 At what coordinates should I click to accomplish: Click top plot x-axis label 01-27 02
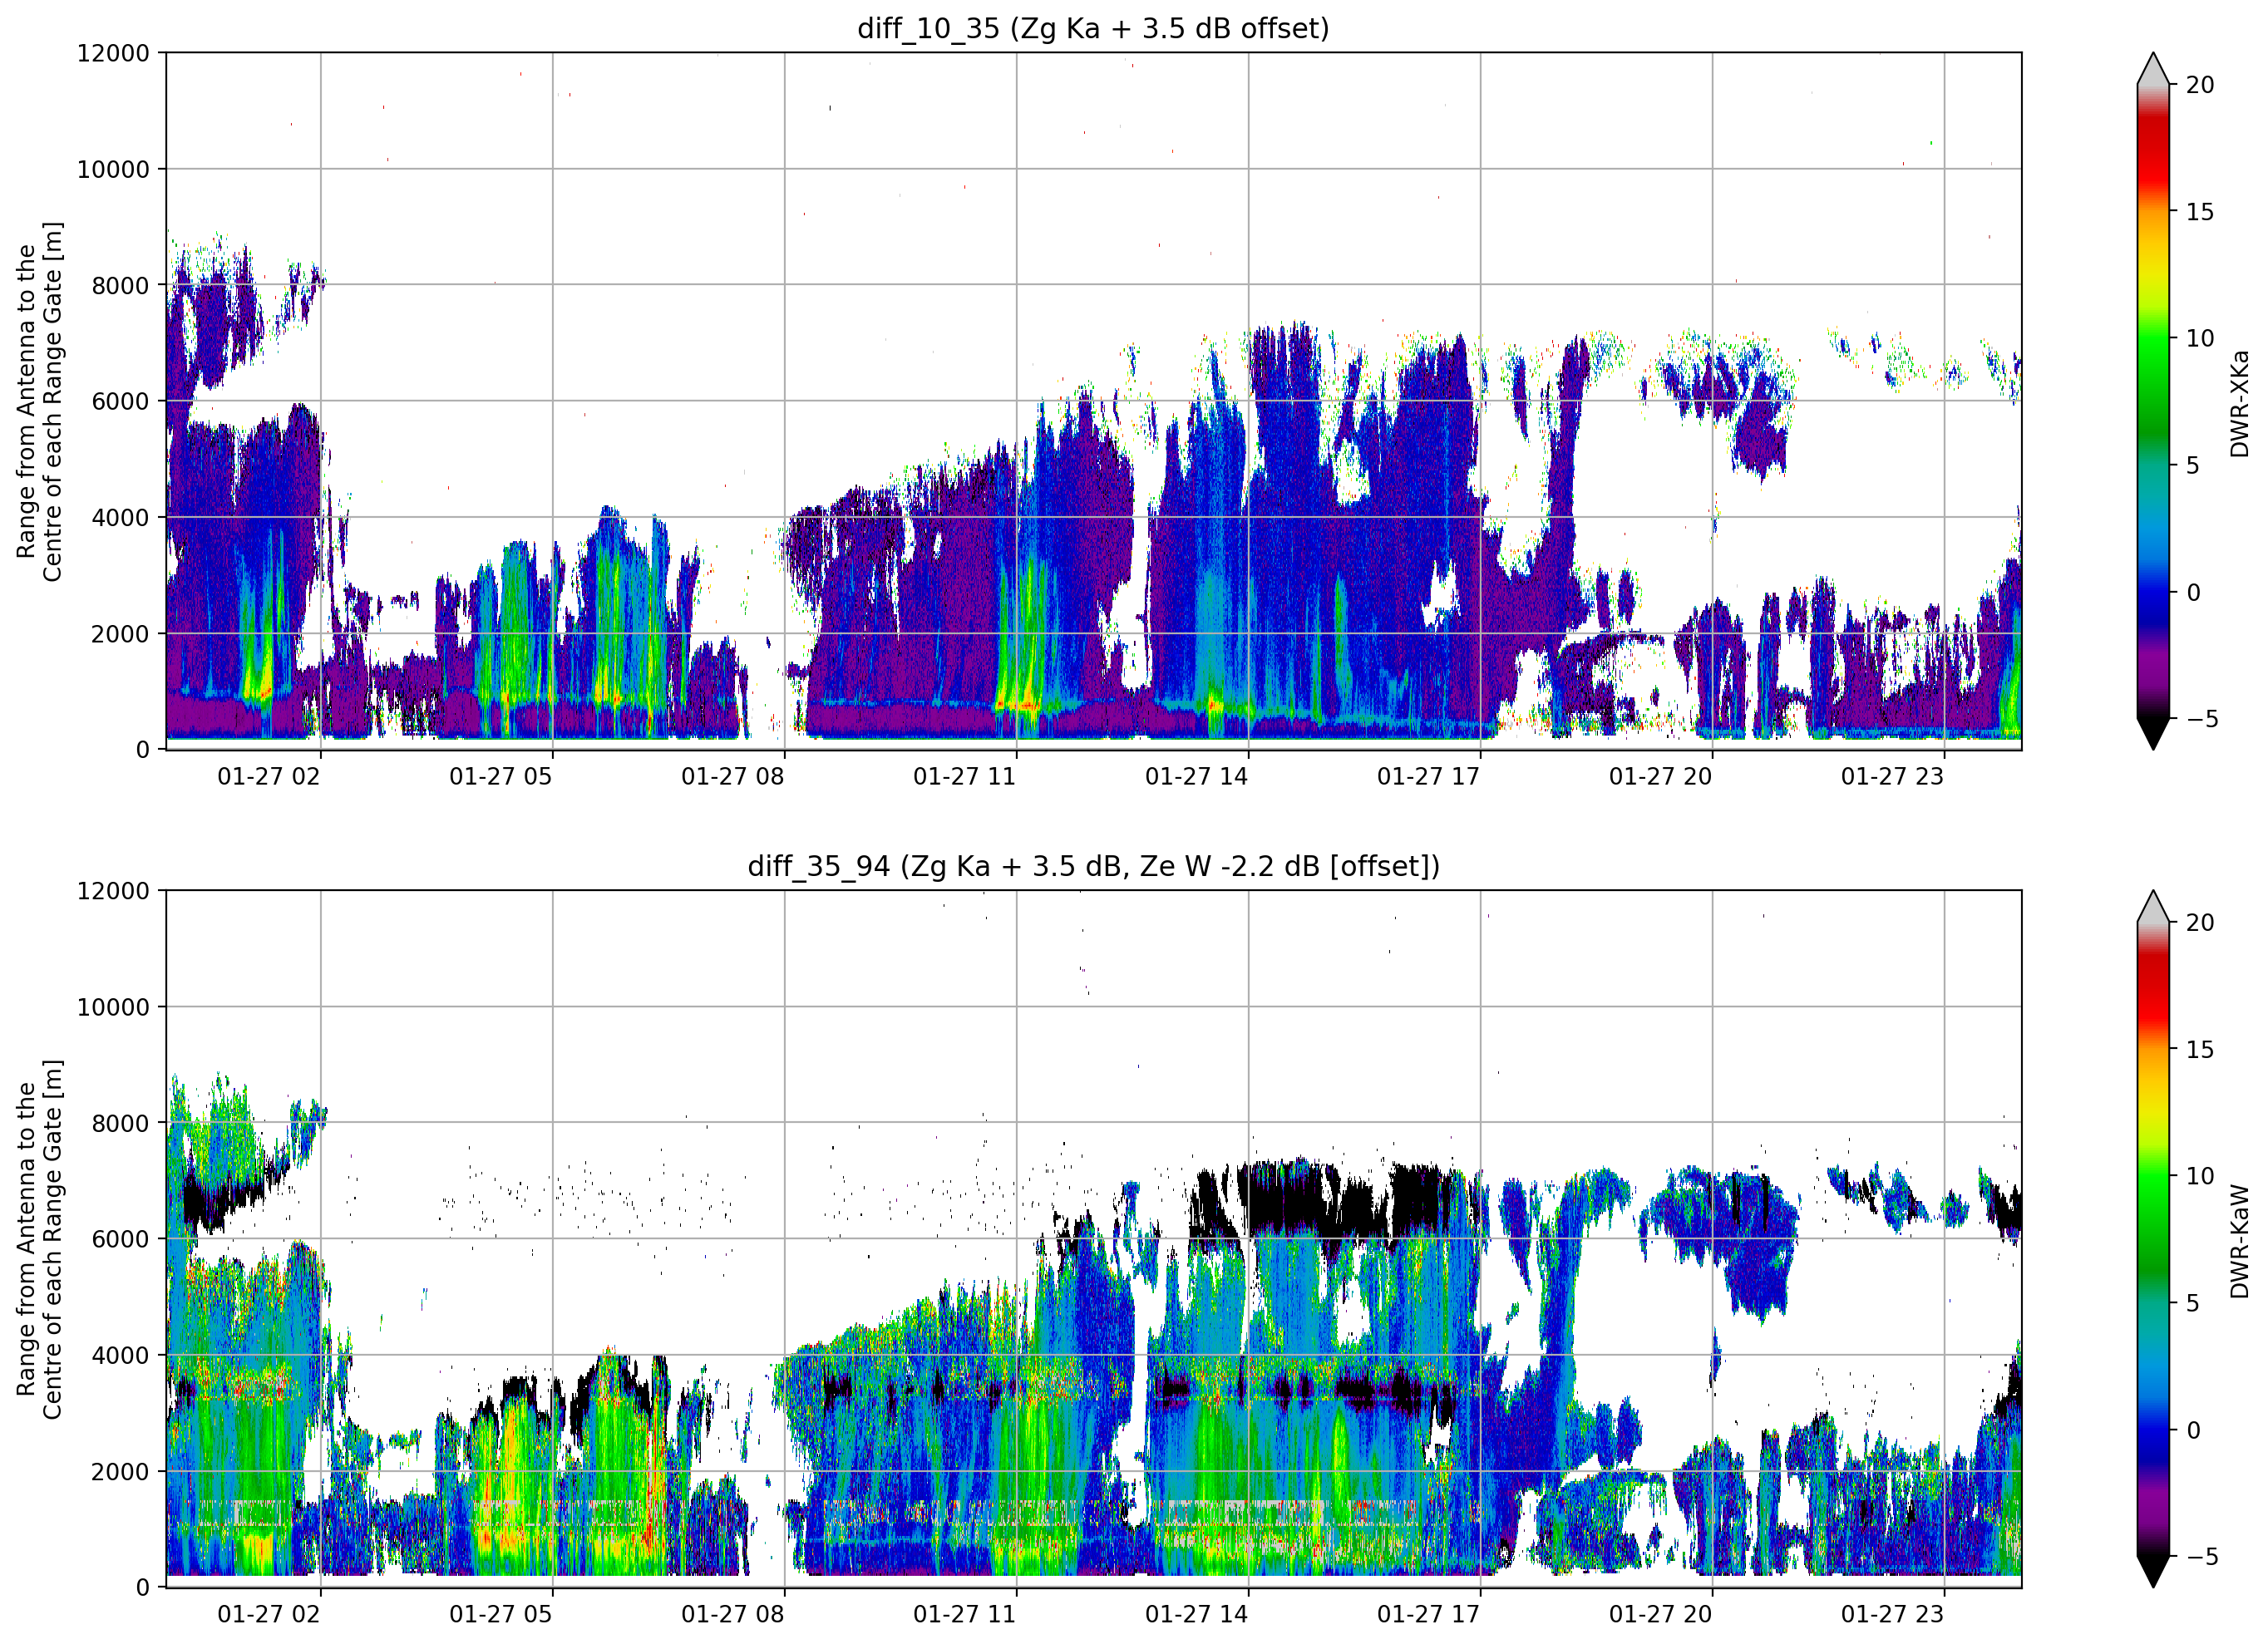tap(269, 776)
